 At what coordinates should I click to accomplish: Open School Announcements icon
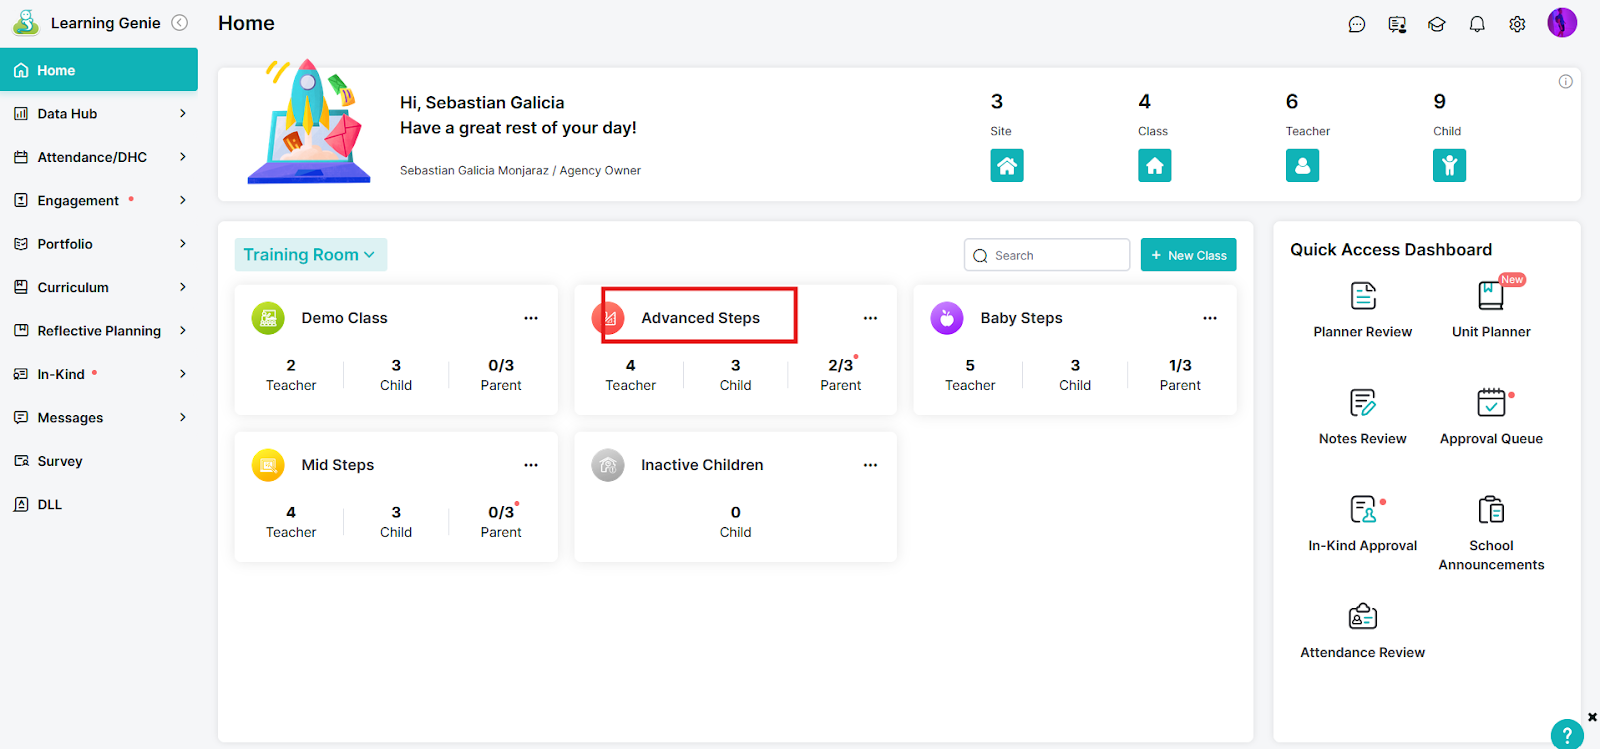pos(1490,510)
